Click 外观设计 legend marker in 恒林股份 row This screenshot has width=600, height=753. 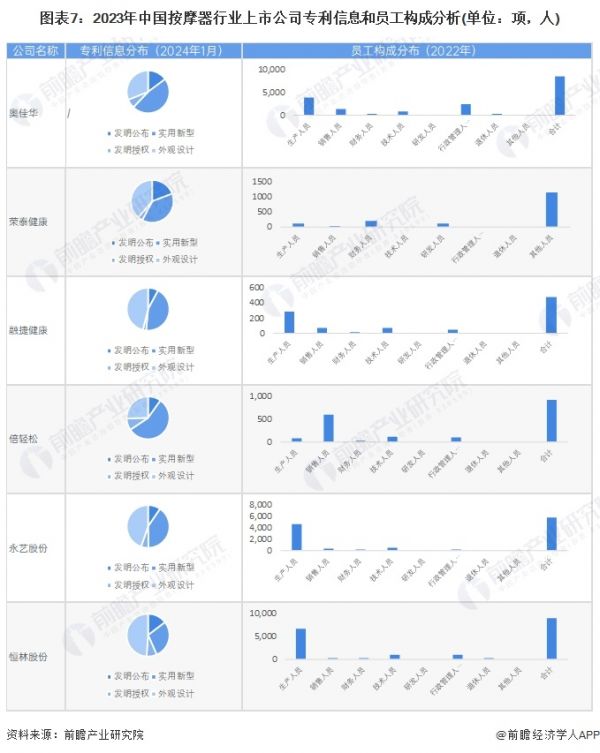pos(154,693)
